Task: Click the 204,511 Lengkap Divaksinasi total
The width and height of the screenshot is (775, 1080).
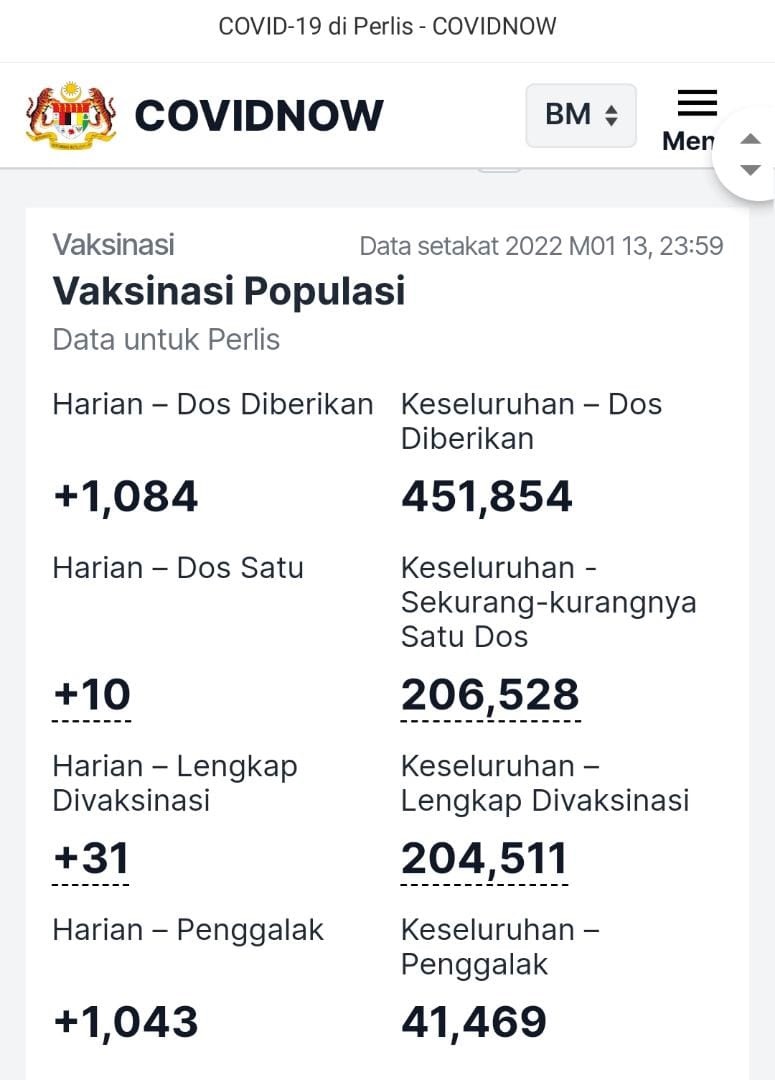Action: (484, 859)
